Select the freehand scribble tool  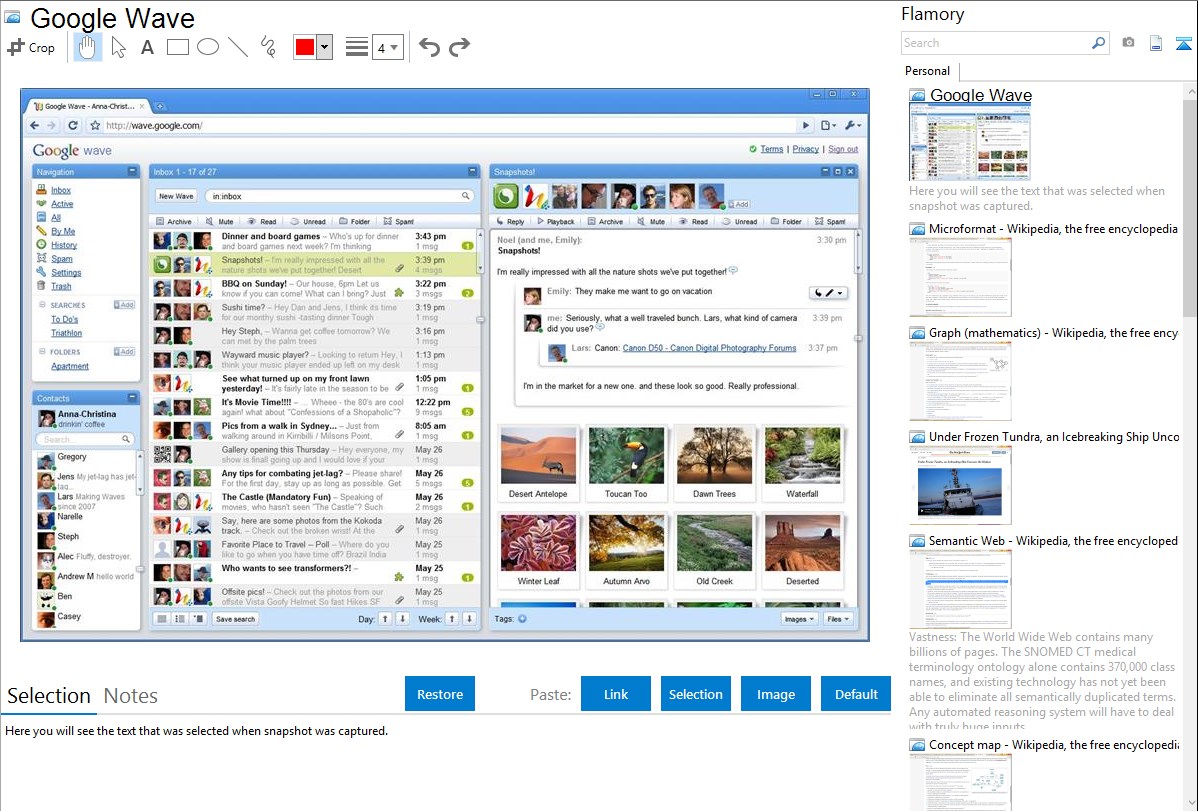[268, 47]
